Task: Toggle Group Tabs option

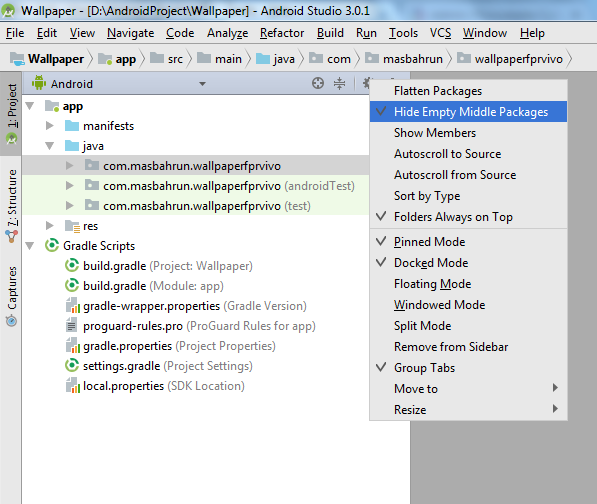Action: click(468, 367)
